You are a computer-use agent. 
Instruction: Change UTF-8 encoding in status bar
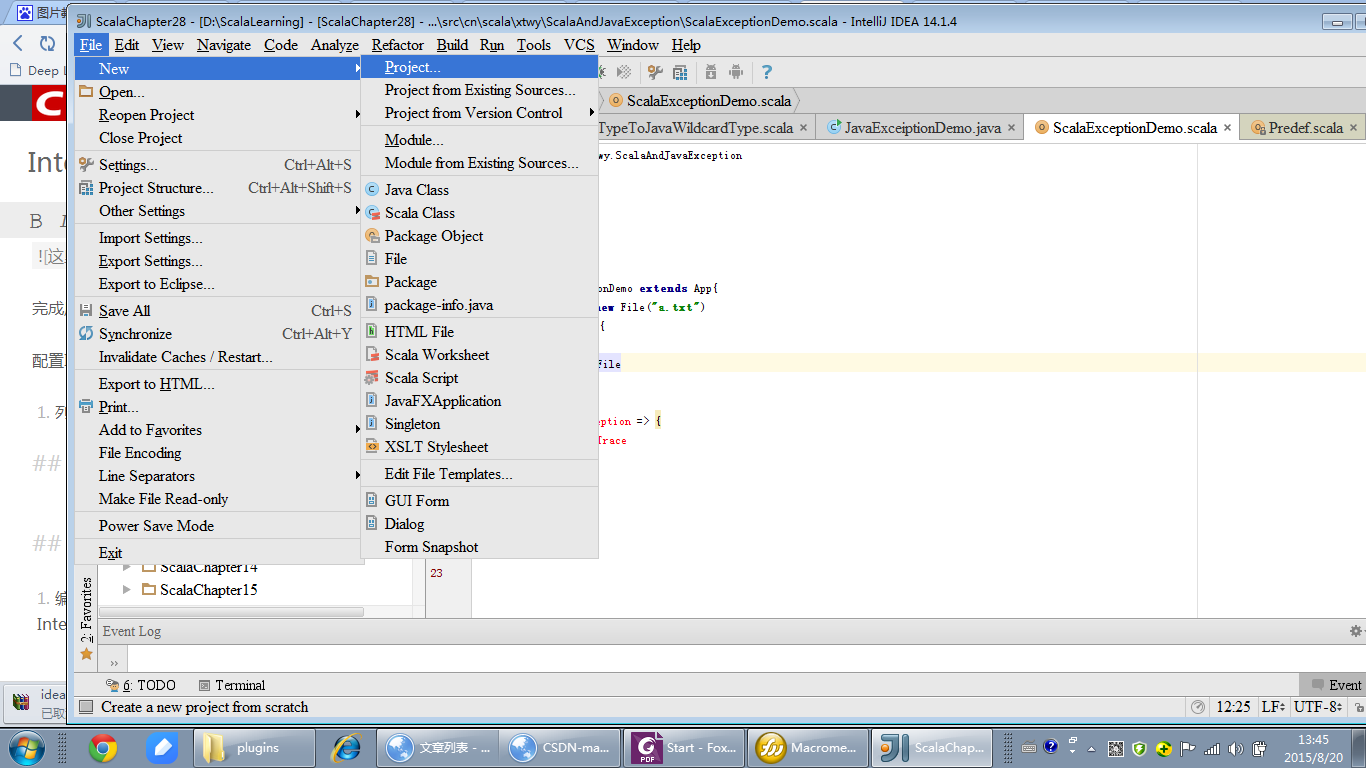[x=1318, y=707]
